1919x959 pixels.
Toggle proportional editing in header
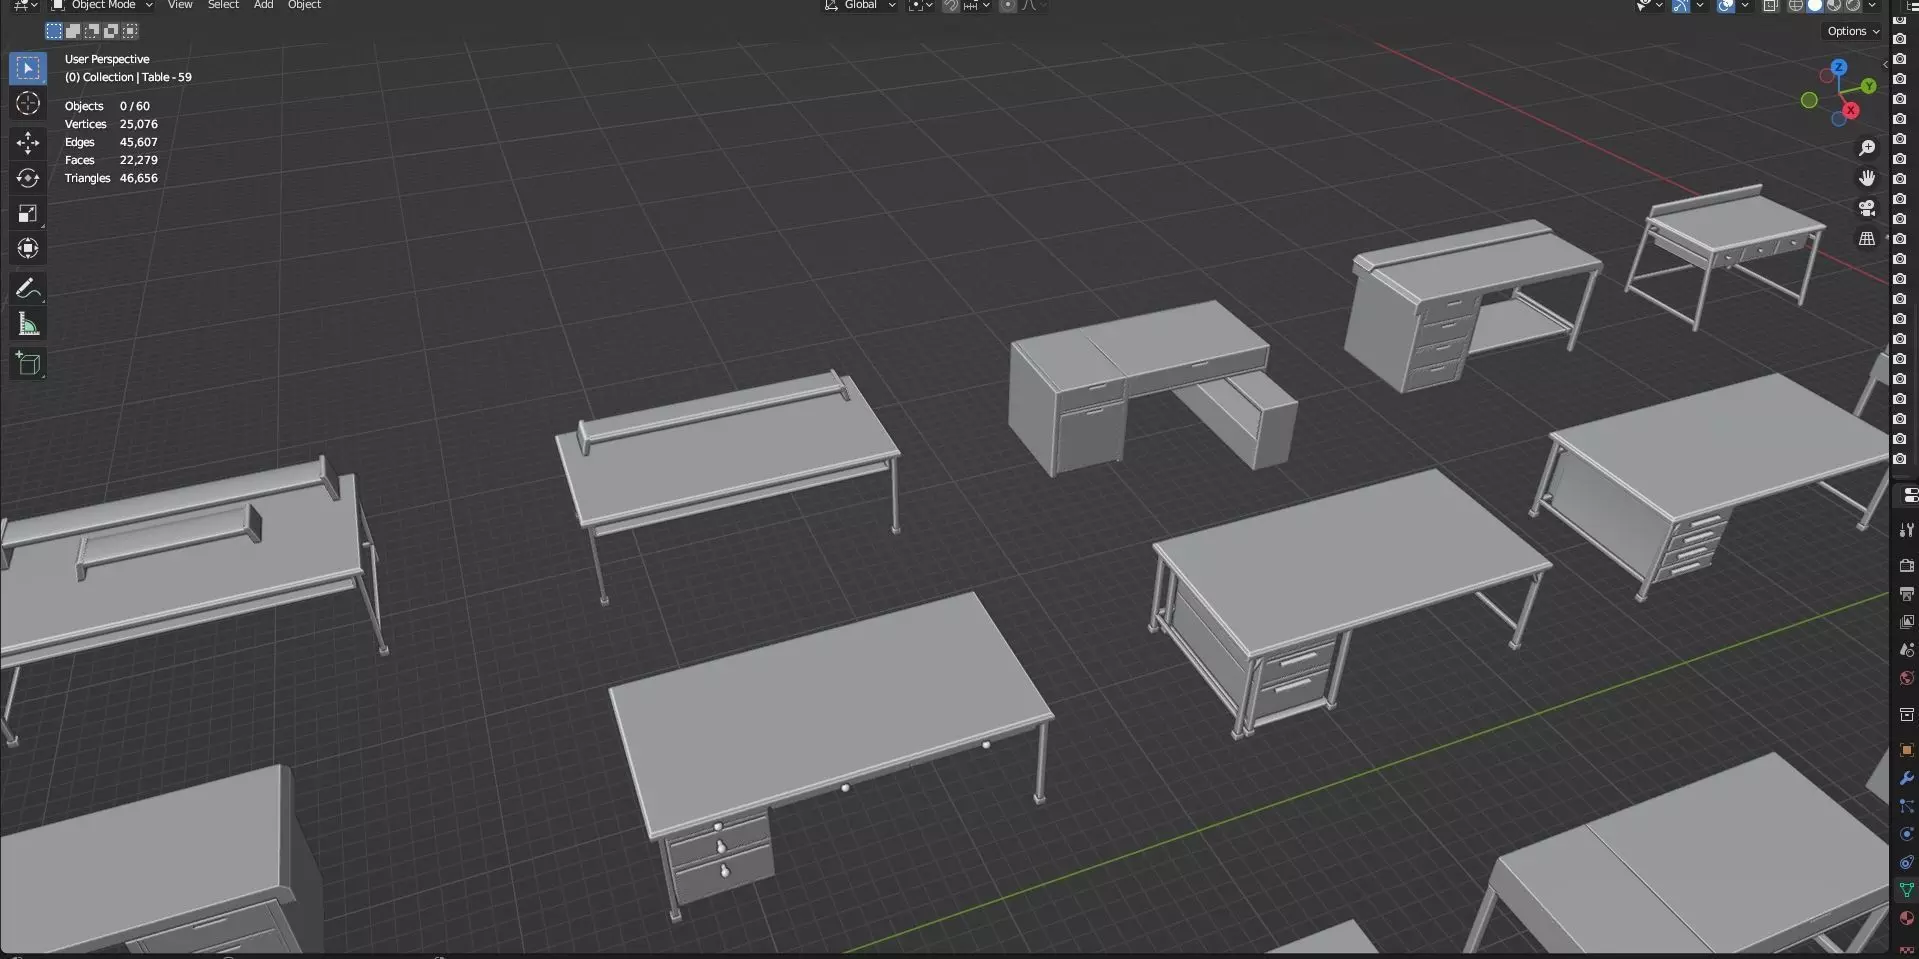pos(1008,6)
